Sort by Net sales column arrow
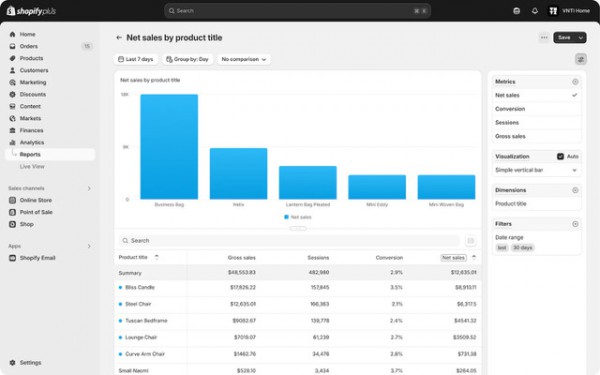This screenshot has width=600, height=375. coord(474,258)
